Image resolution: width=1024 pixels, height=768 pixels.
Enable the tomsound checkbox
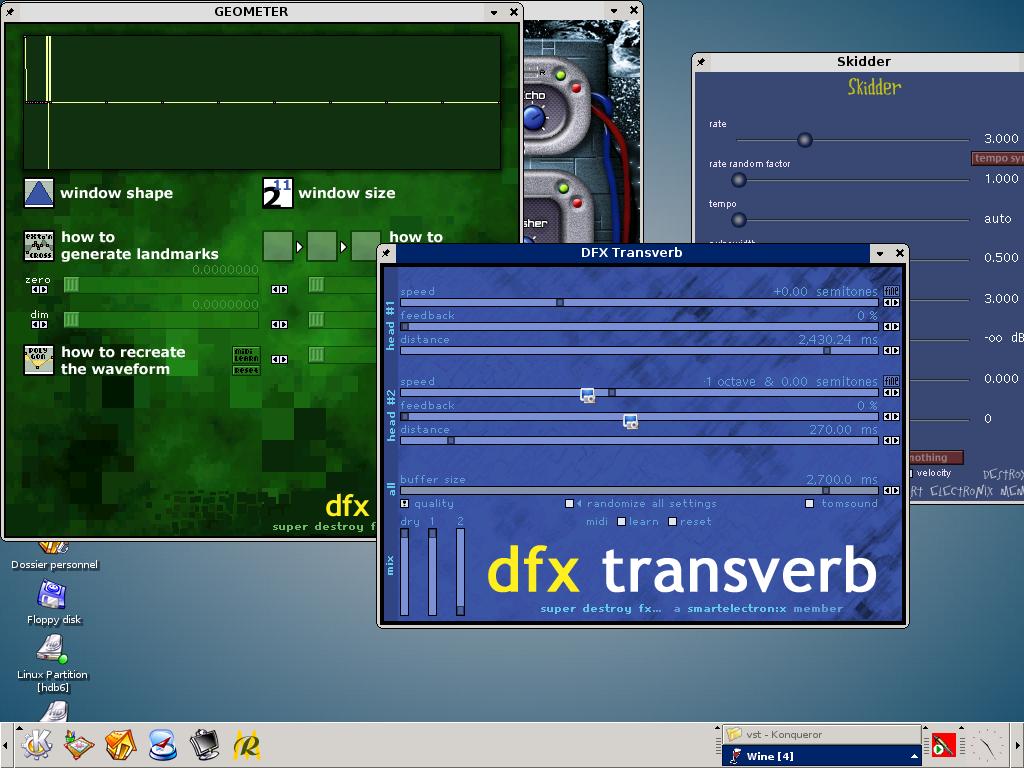[810, 504]
